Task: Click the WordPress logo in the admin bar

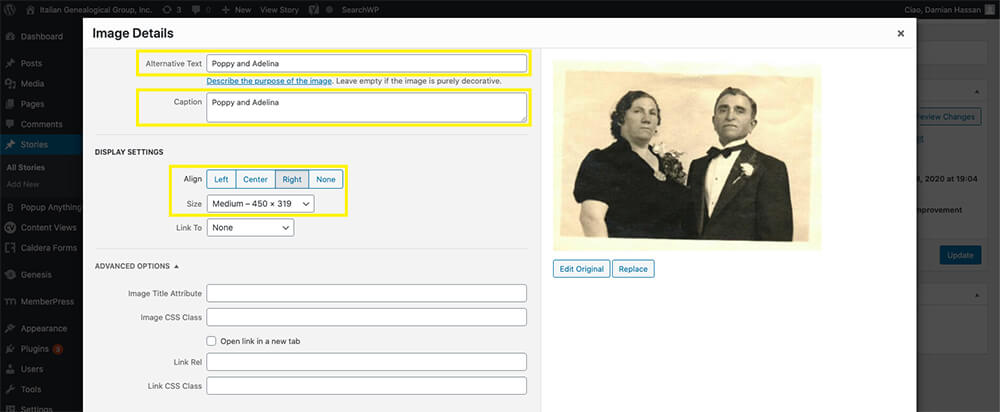Action: tap(10, 10)
